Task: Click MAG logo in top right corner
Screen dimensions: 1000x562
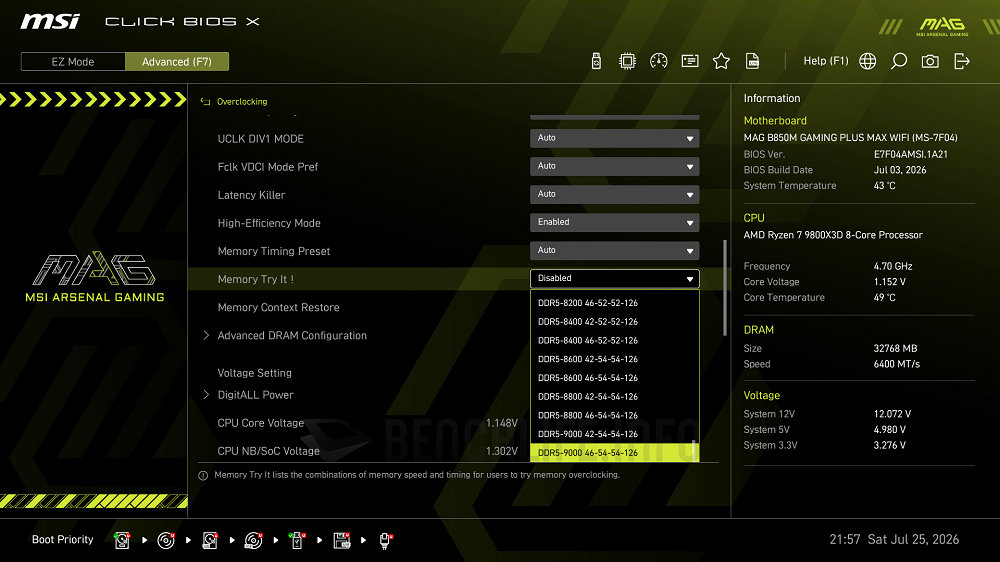Action: pos(942,27)
